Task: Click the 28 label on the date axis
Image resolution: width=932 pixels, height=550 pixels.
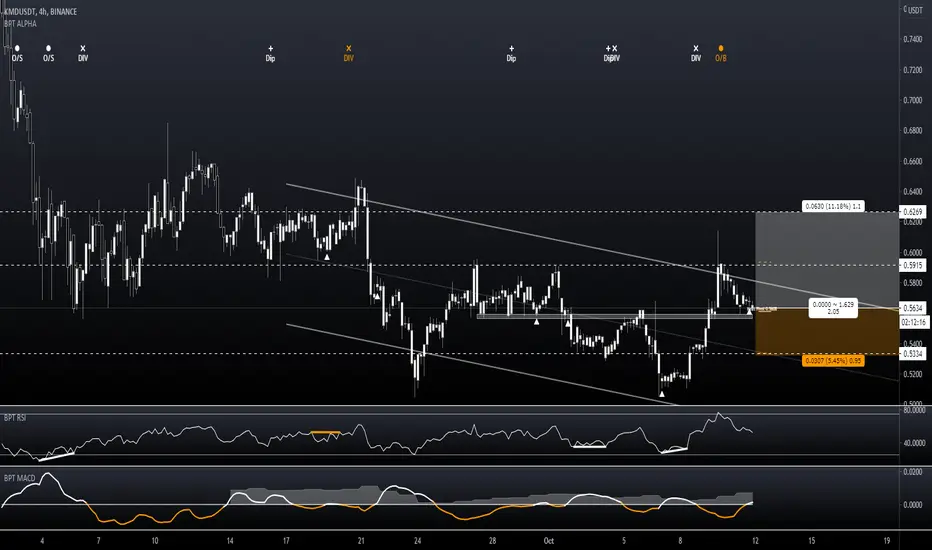Action: [492, 540]
